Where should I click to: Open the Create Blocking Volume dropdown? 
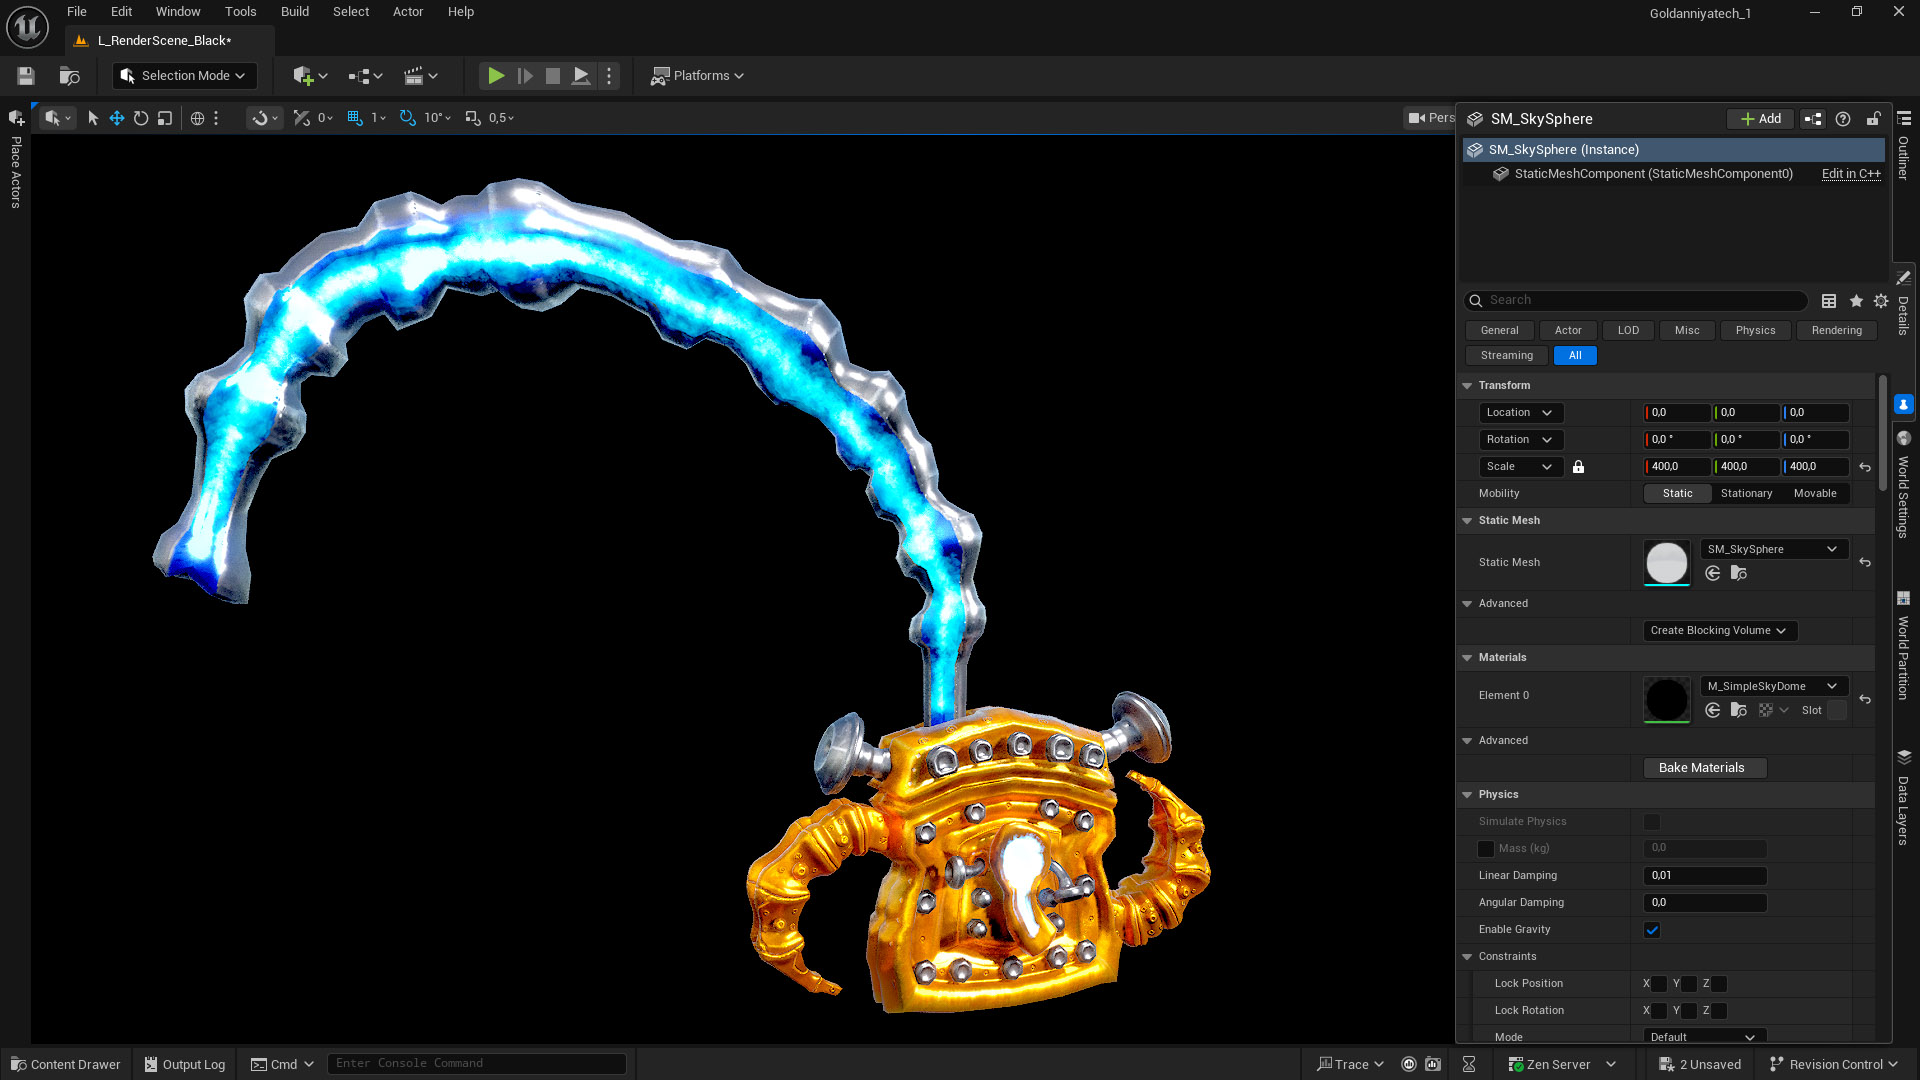(1719, 630)
